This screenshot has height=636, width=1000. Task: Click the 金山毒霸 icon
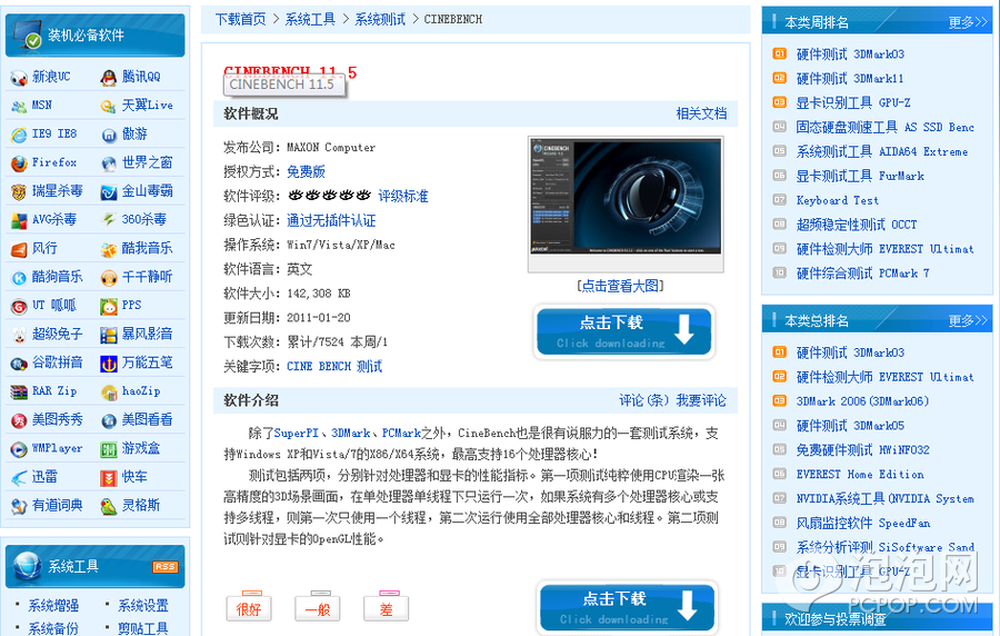(109, 192)
